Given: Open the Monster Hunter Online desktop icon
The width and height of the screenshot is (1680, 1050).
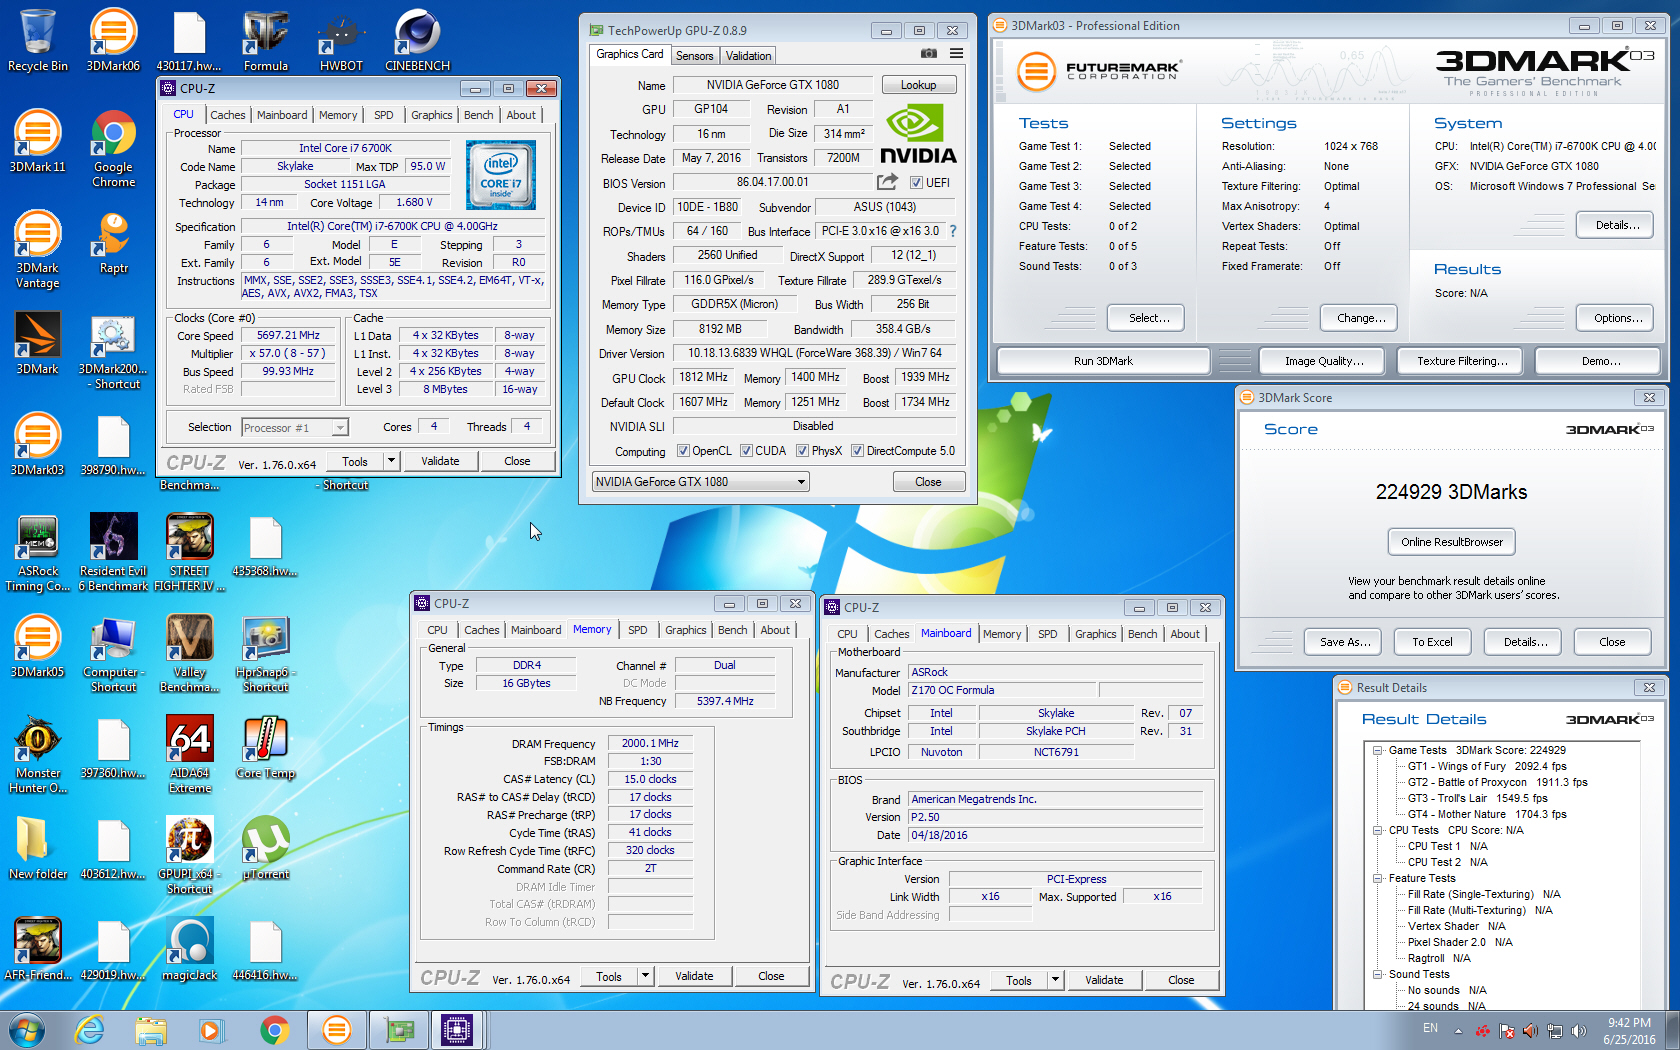Looking at the screenshot, I should click(x=38, y=755).
